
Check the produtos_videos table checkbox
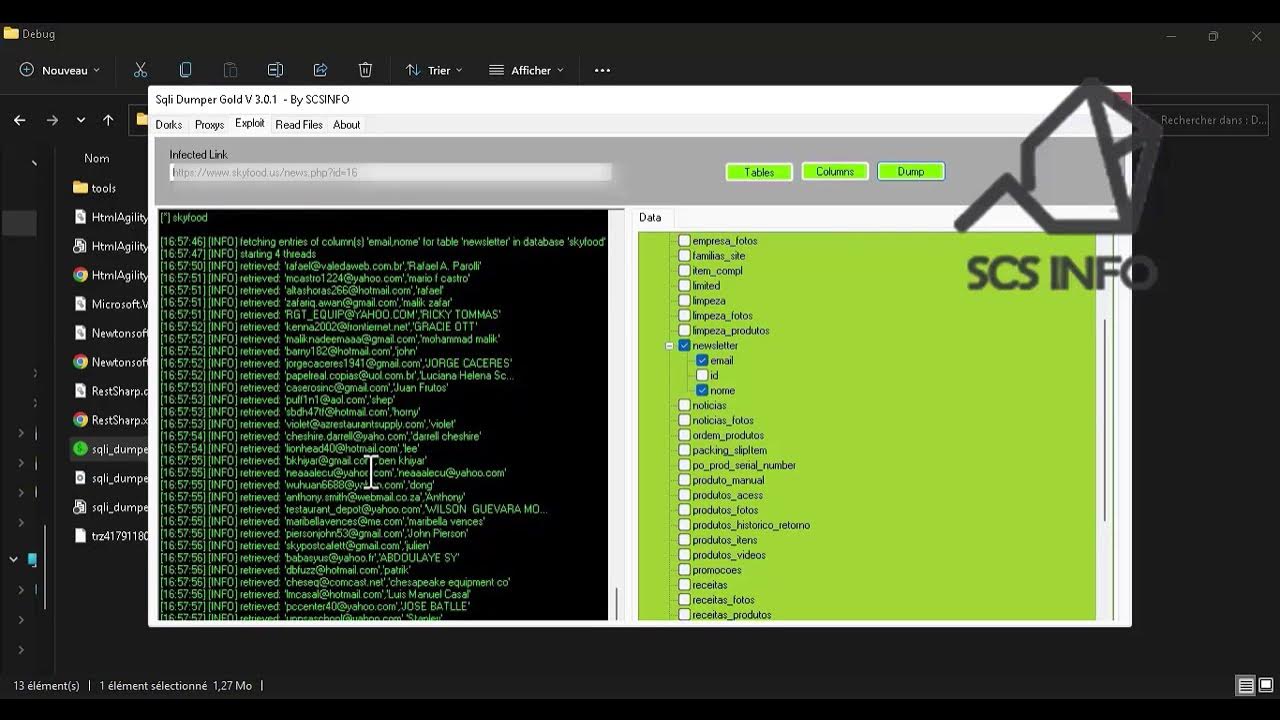pos(684,555)
